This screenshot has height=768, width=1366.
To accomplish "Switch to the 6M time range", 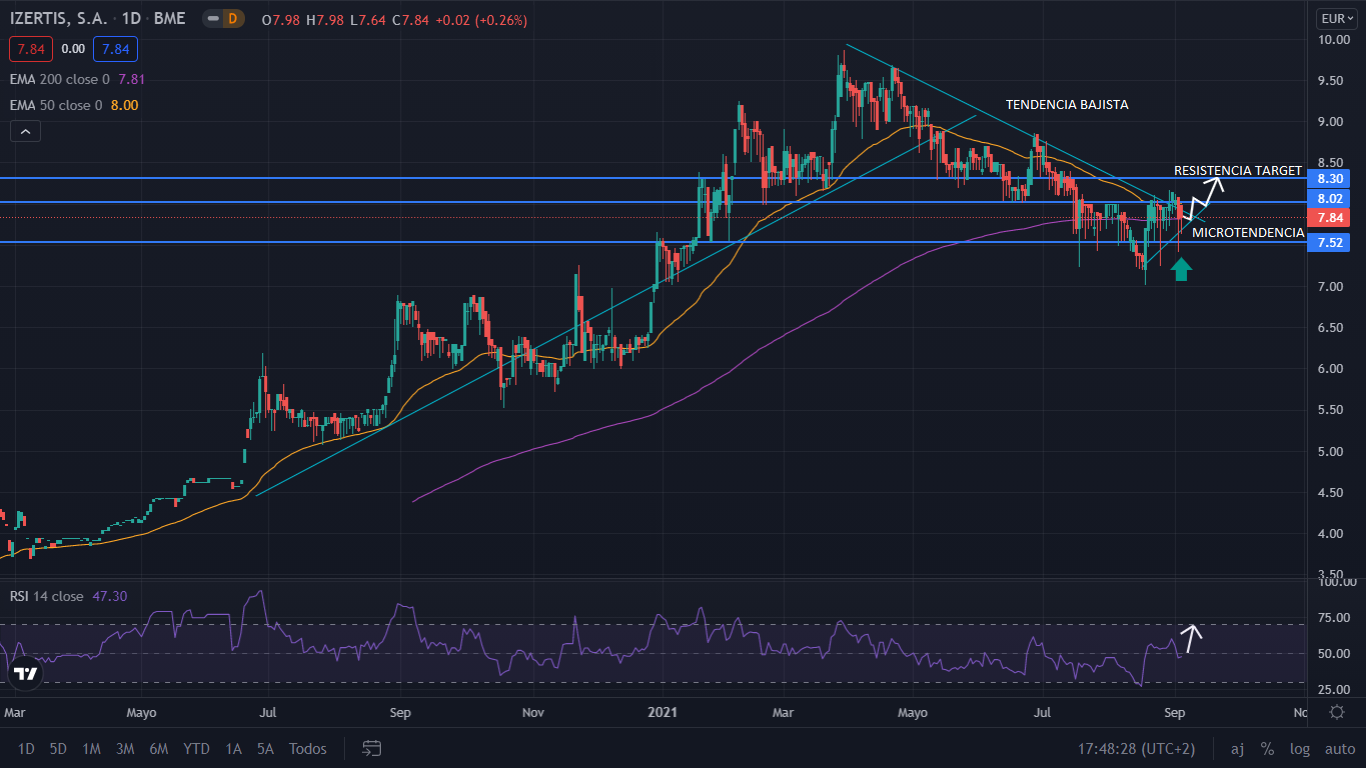I will [x=158, y=748].
